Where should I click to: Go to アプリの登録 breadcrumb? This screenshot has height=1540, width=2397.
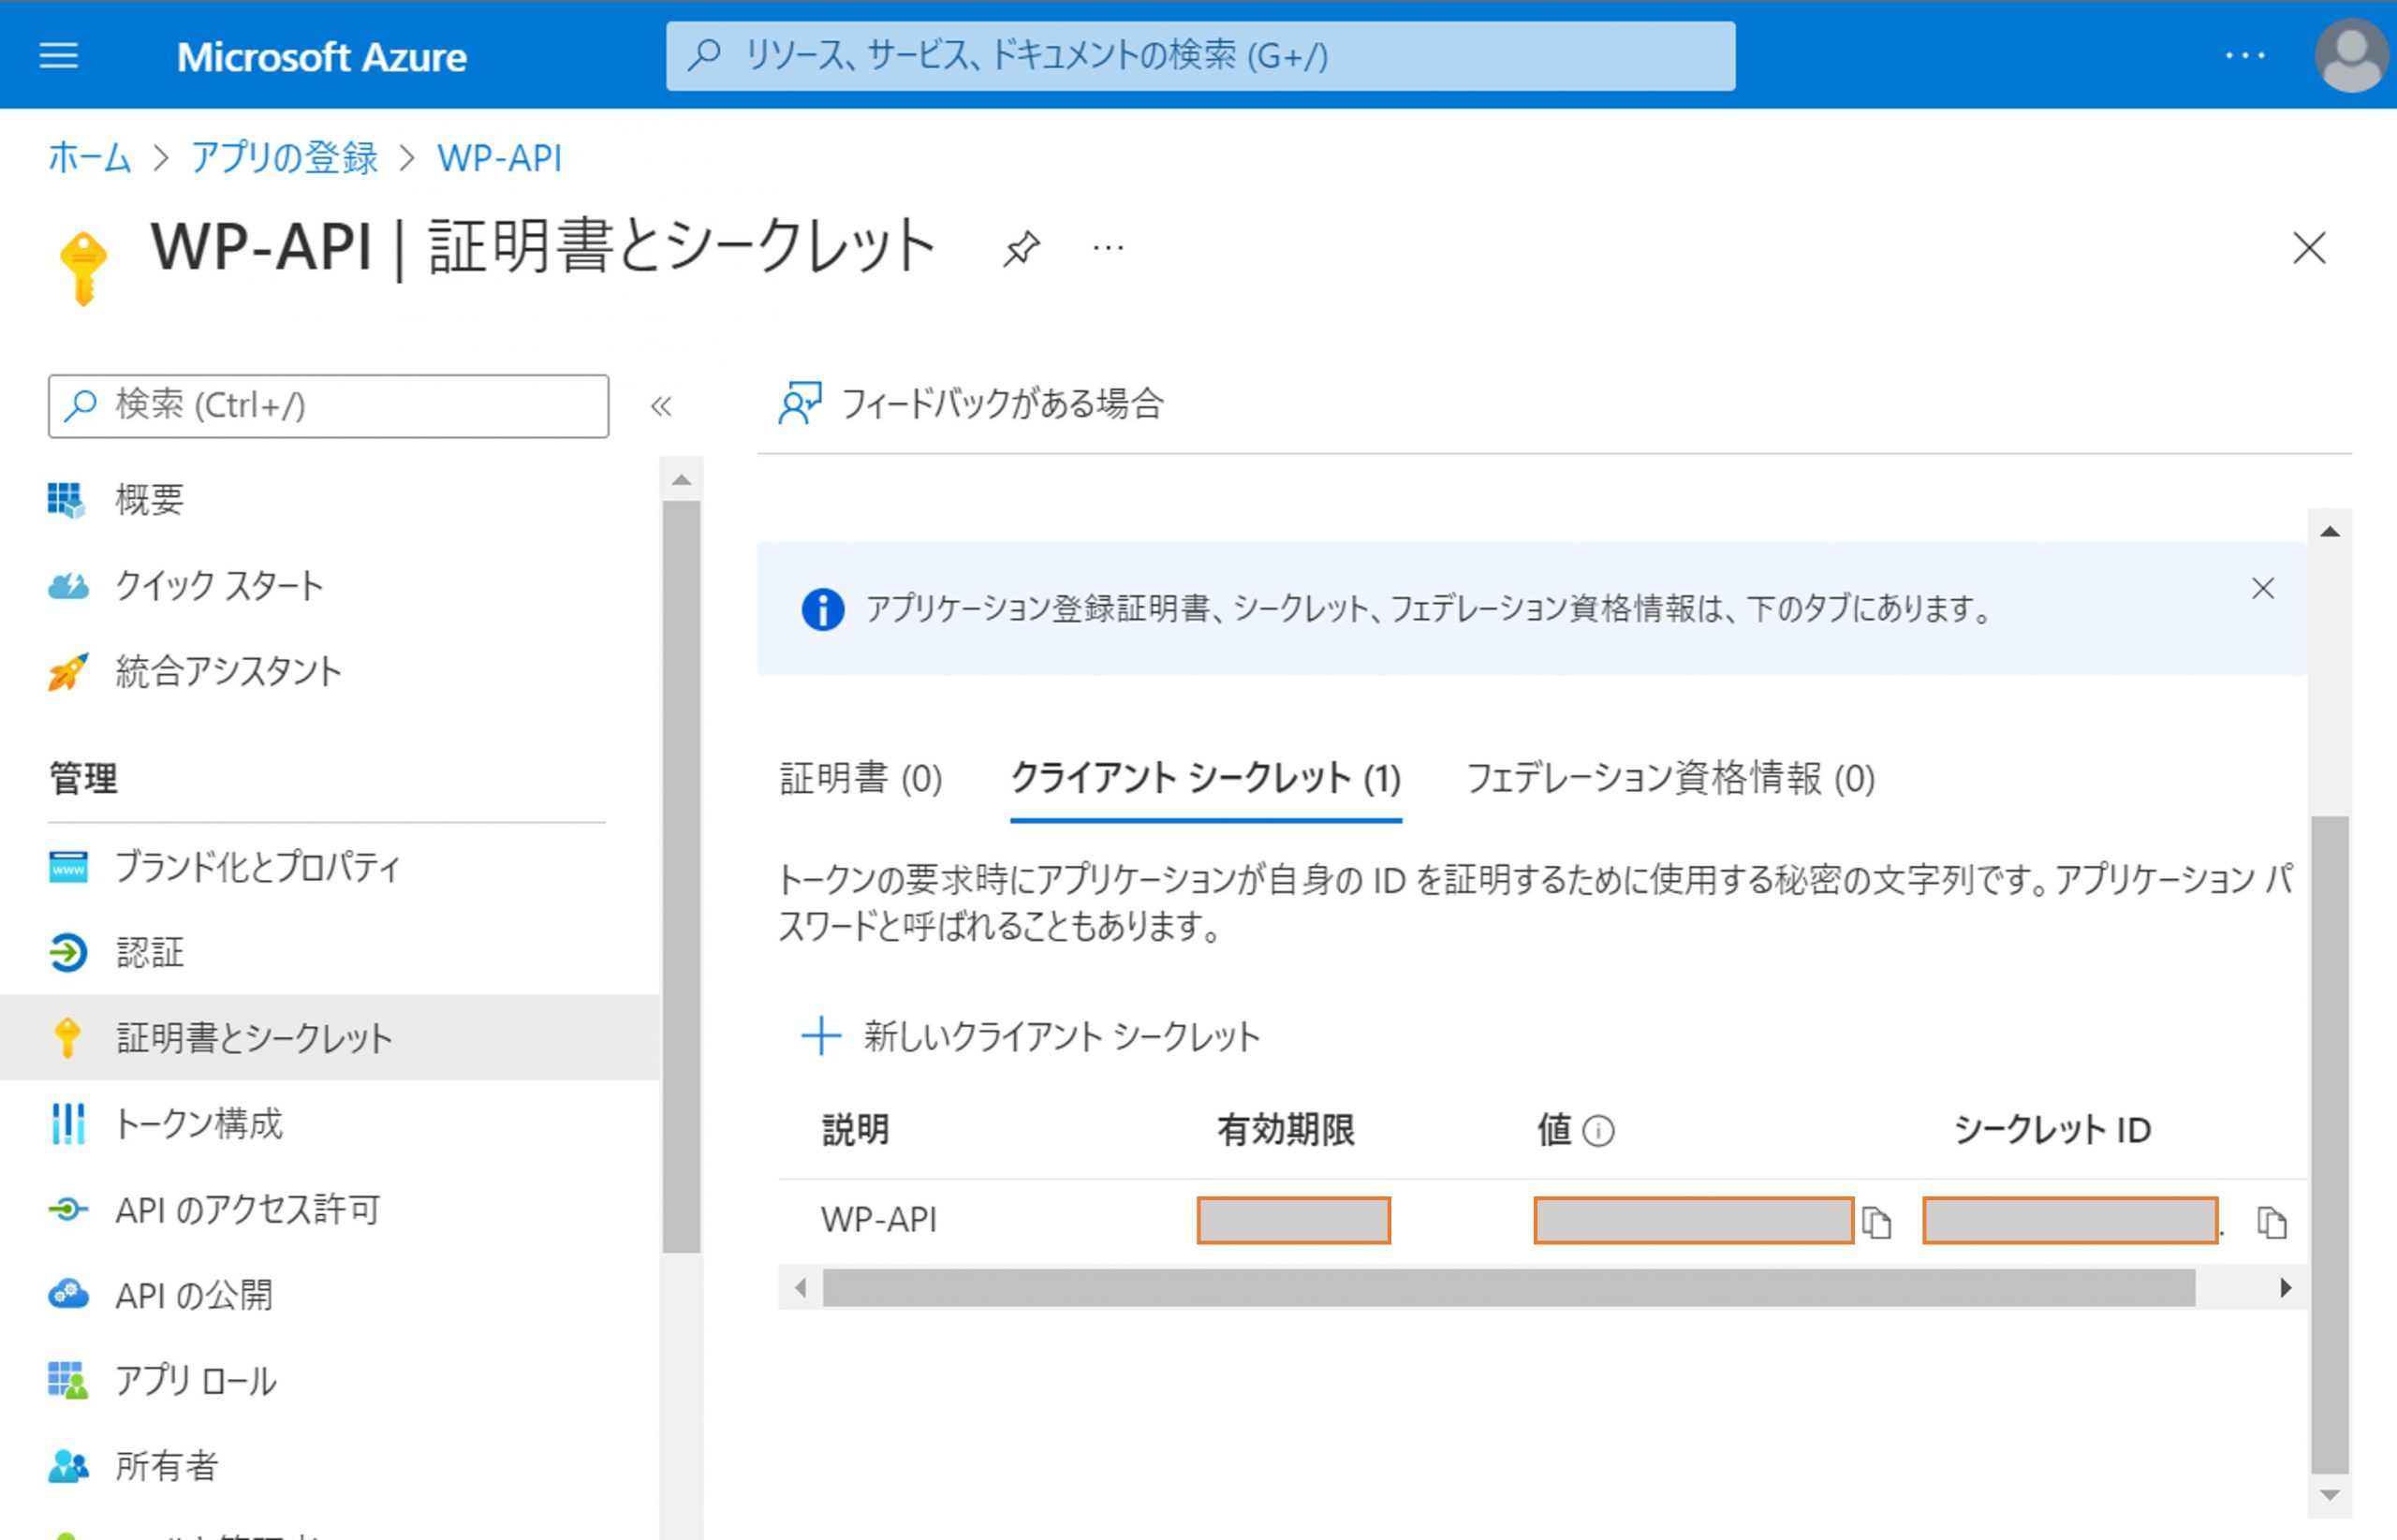pyautogui.click(x=284, y=158)
